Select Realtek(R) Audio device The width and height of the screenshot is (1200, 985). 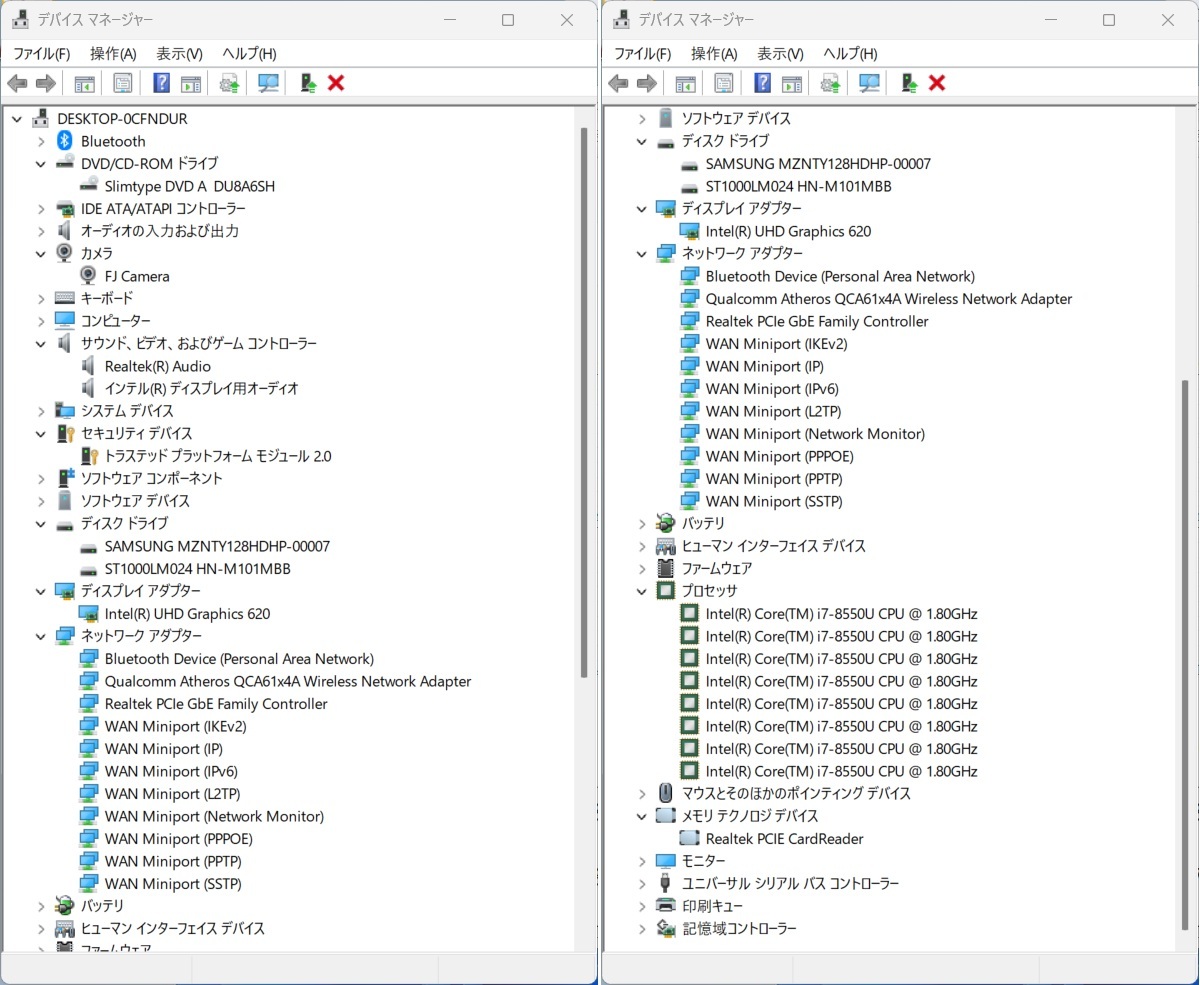pos(157,366)
